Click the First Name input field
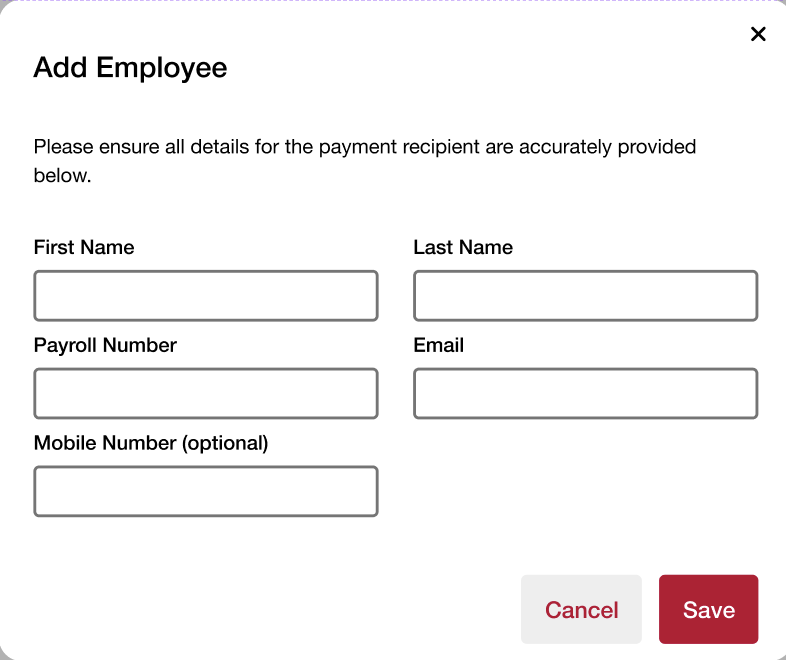This screenshot has width=786, height=660. (x=206, y=296)
